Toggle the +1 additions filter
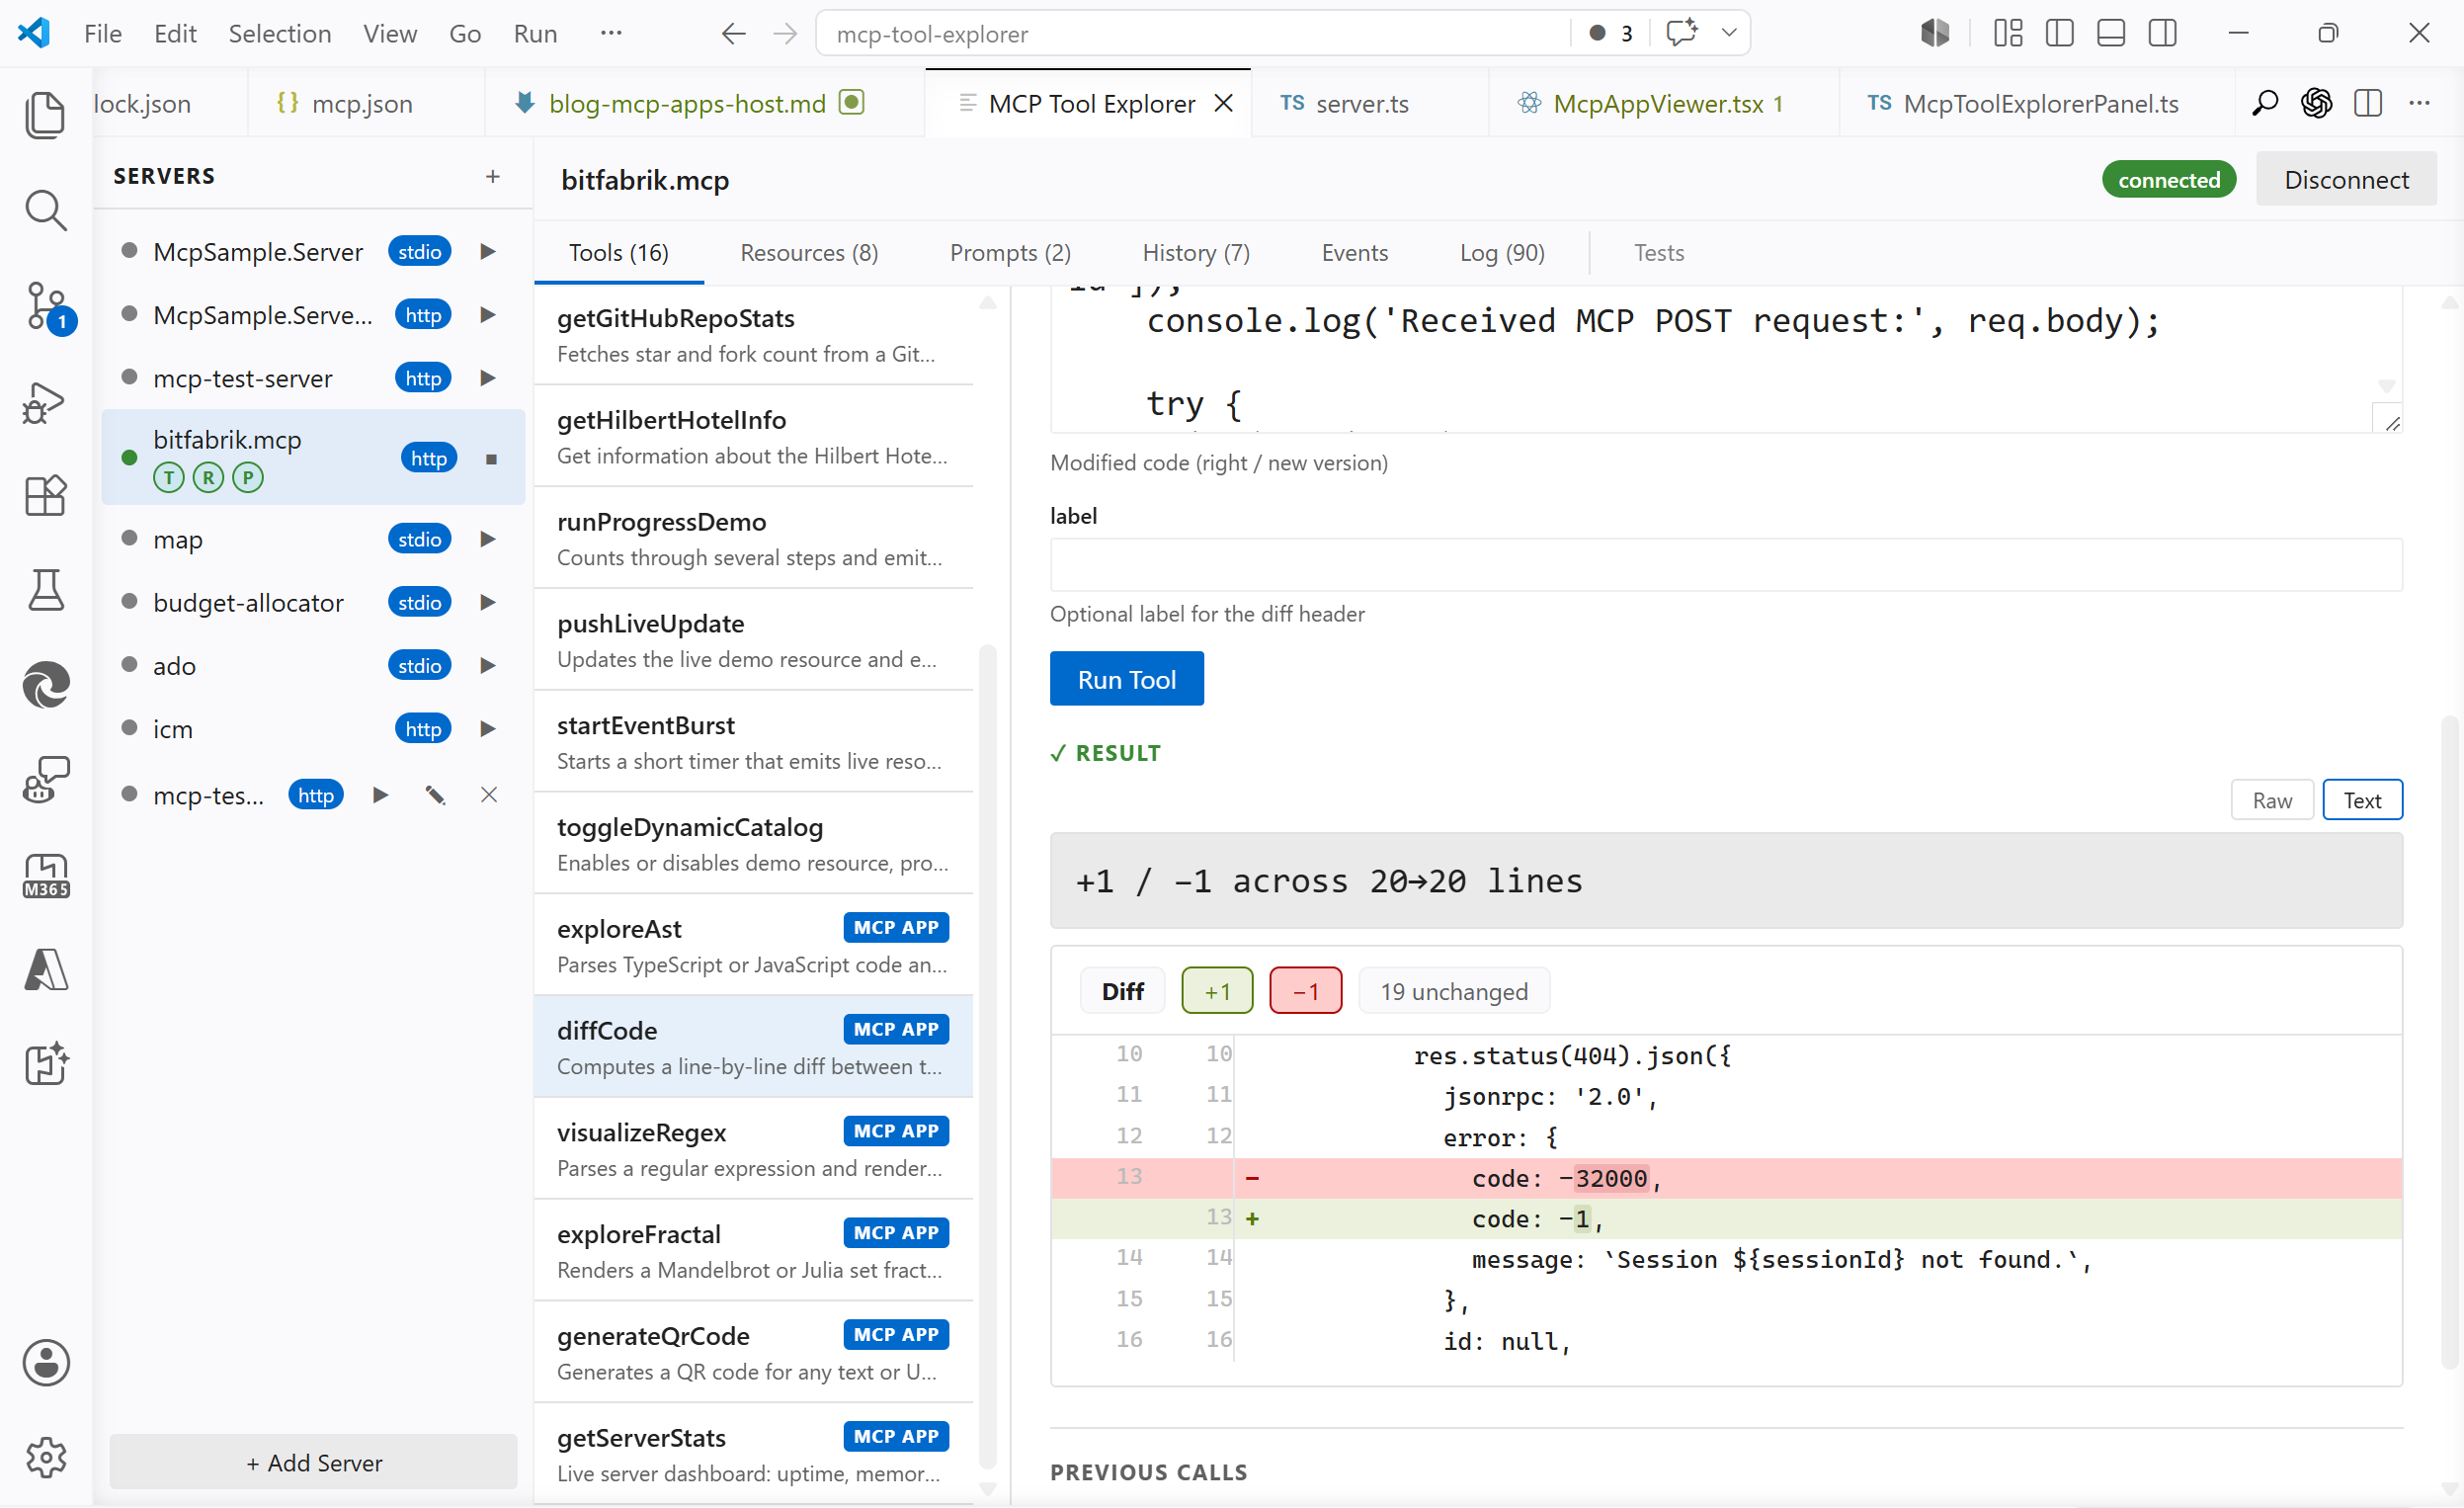2464x1508 pixels. tap(1217, 991)
